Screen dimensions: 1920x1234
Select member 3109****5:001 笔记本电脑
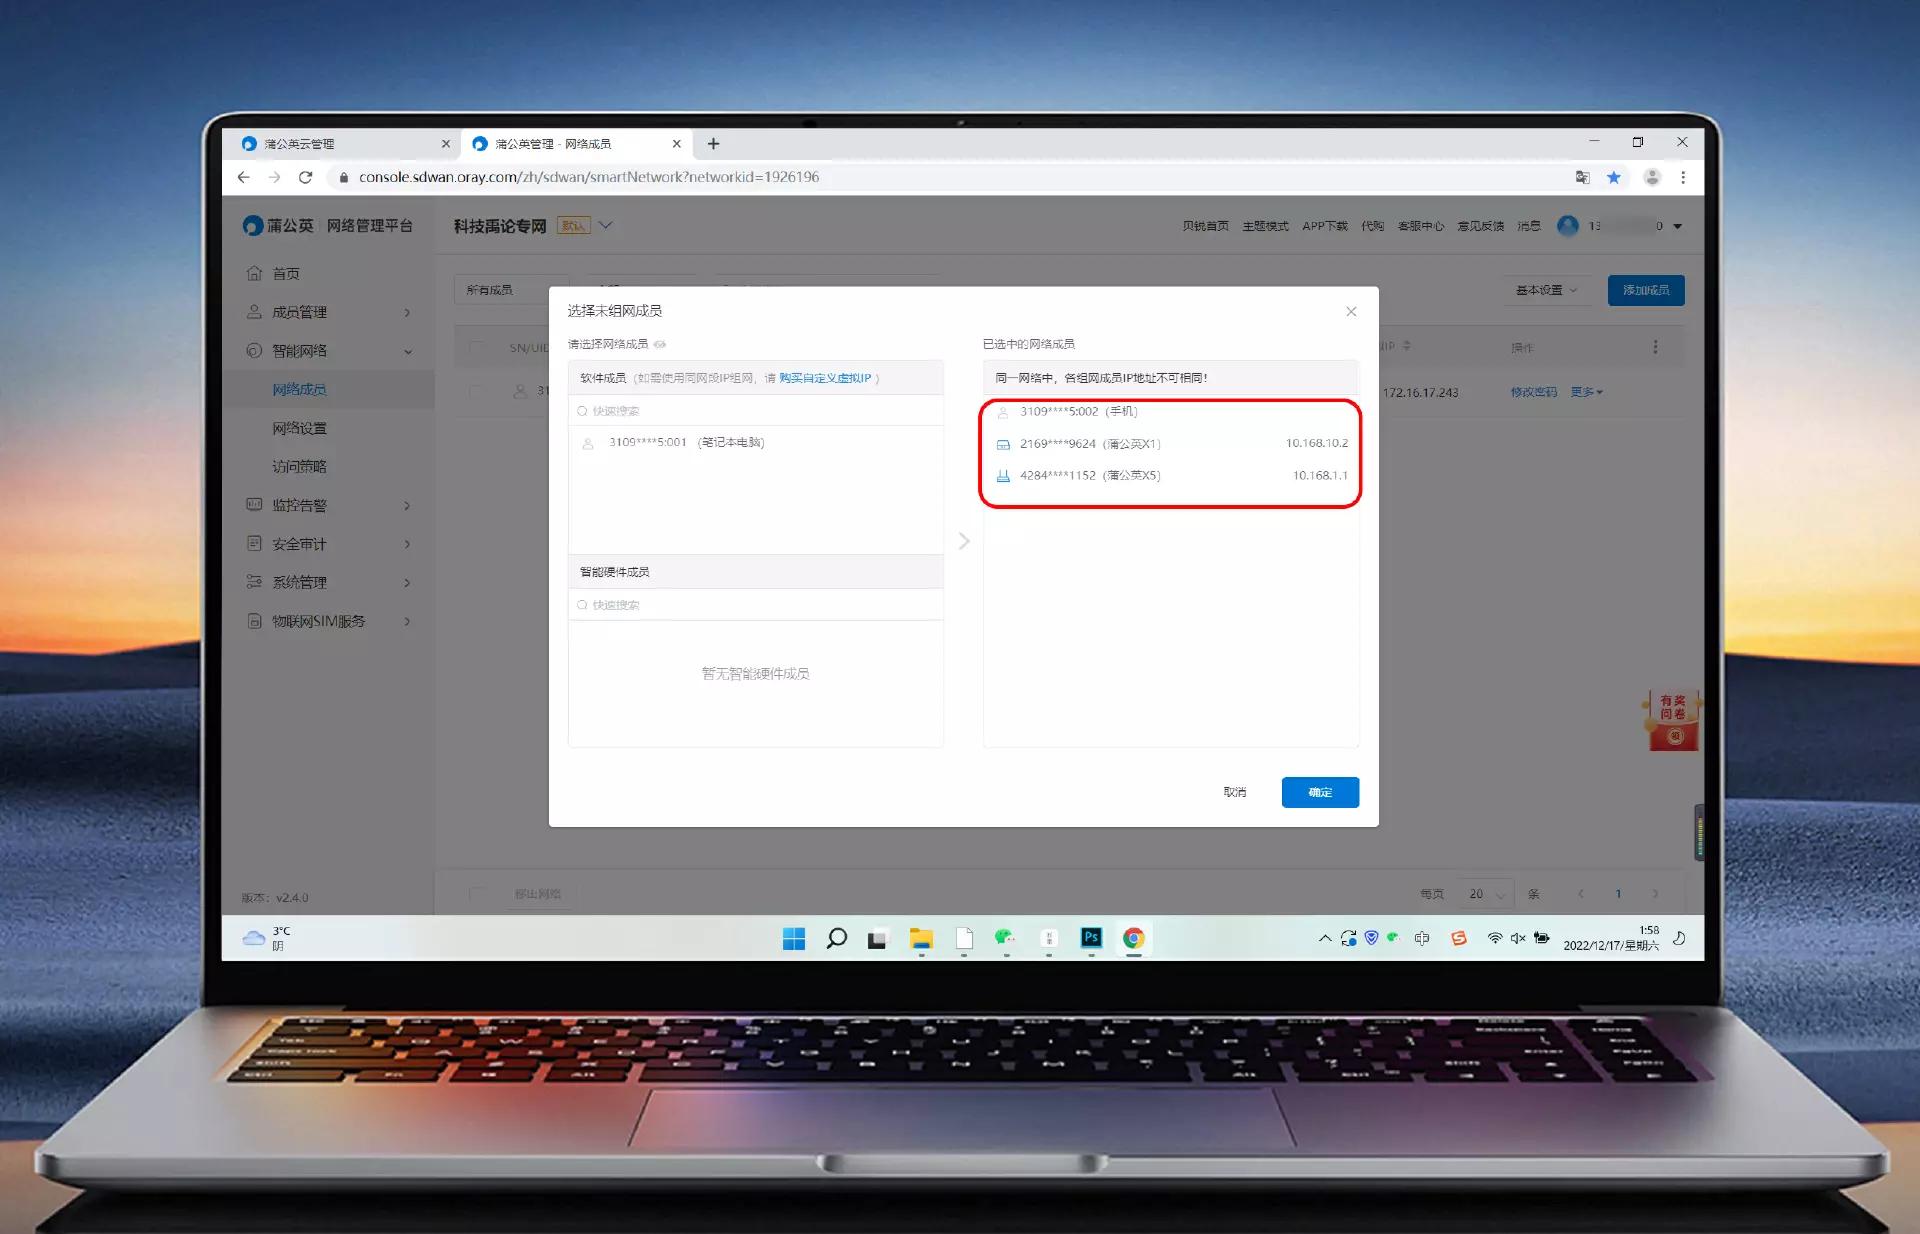[x=686, y=443]
